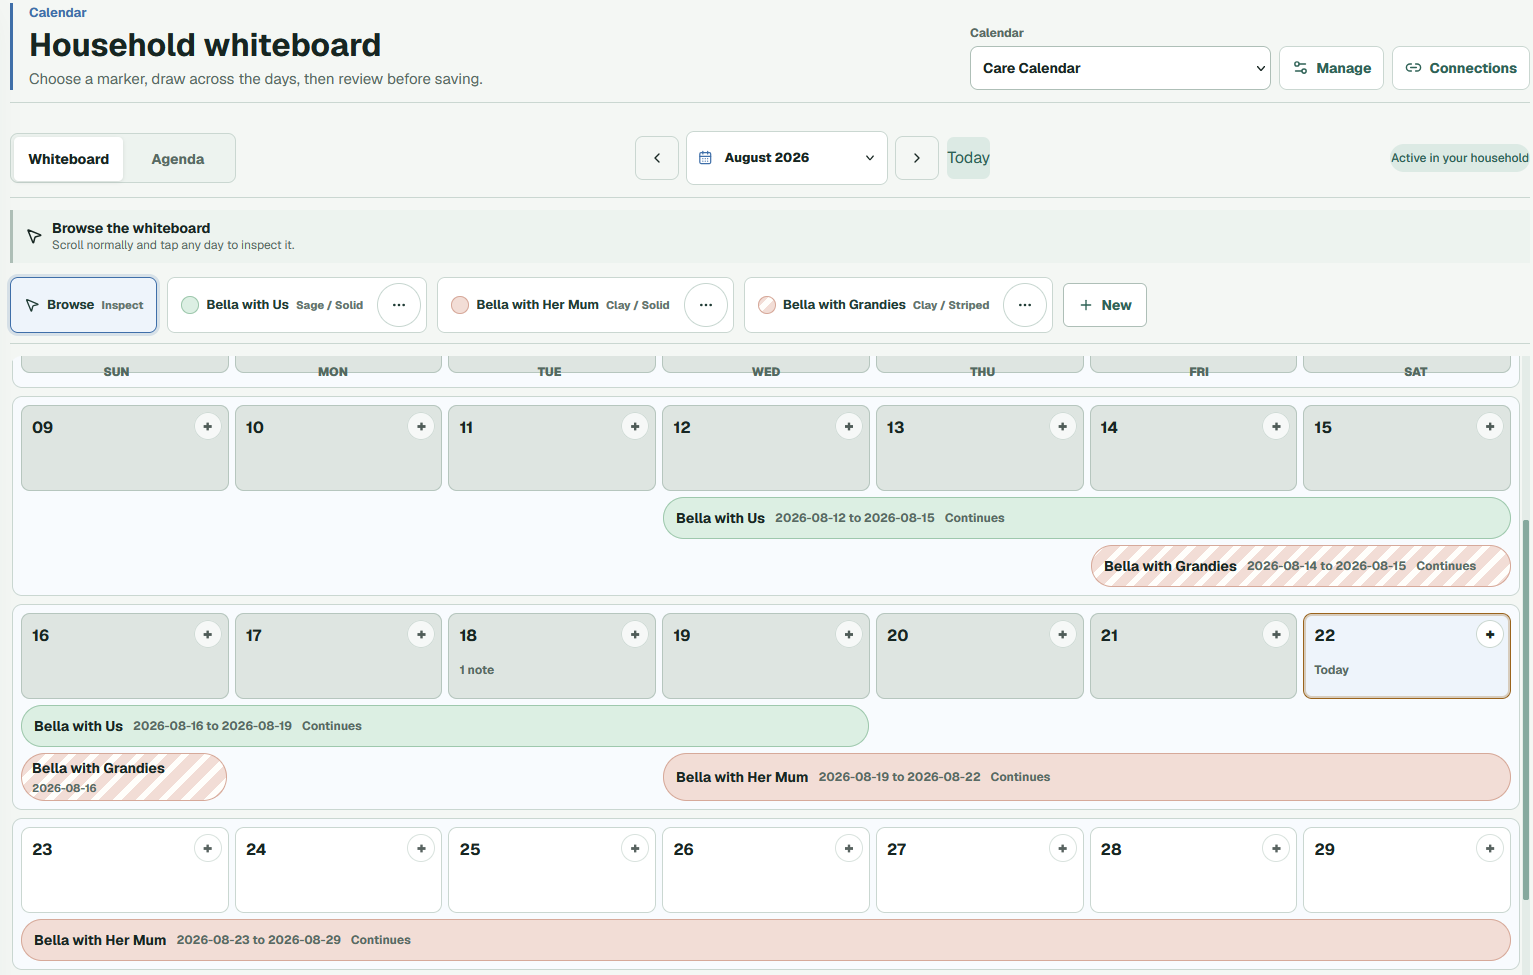
Task: Add an entry on day 26
Action: click(849, 849)
